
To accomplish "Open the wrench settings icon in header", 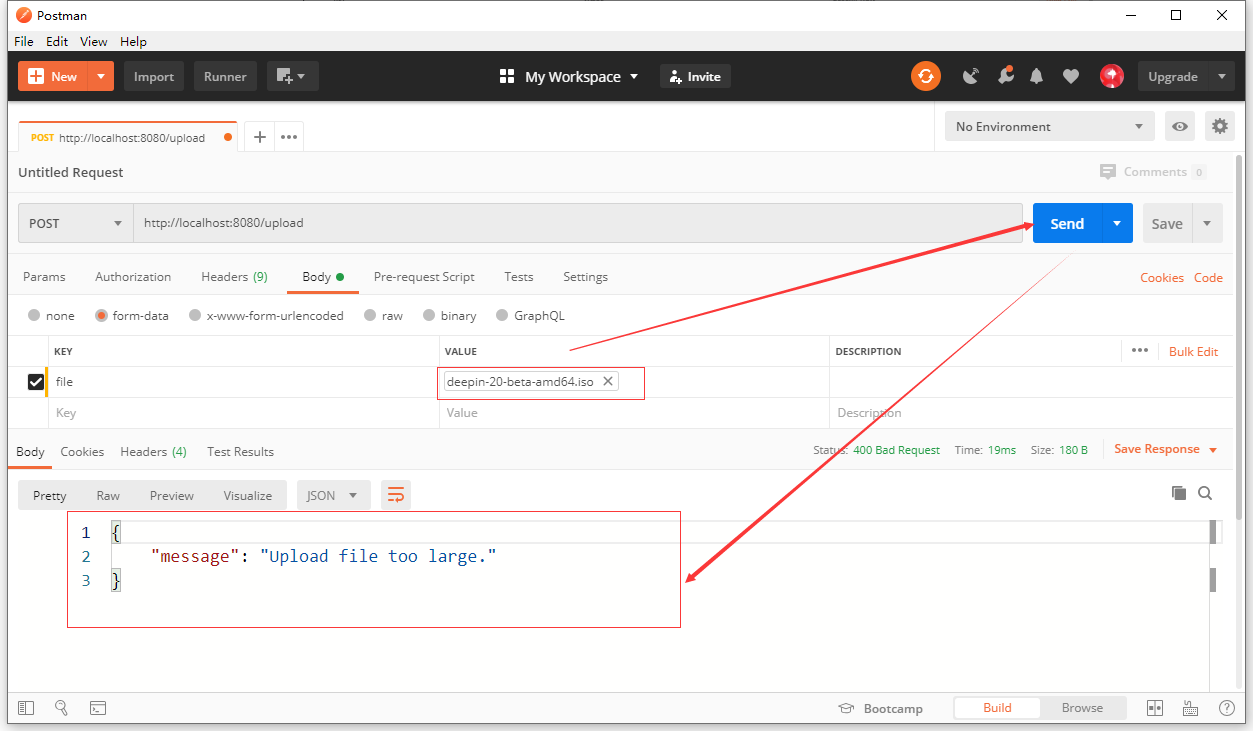I will pyautogui.click(x=1005, y=76).
